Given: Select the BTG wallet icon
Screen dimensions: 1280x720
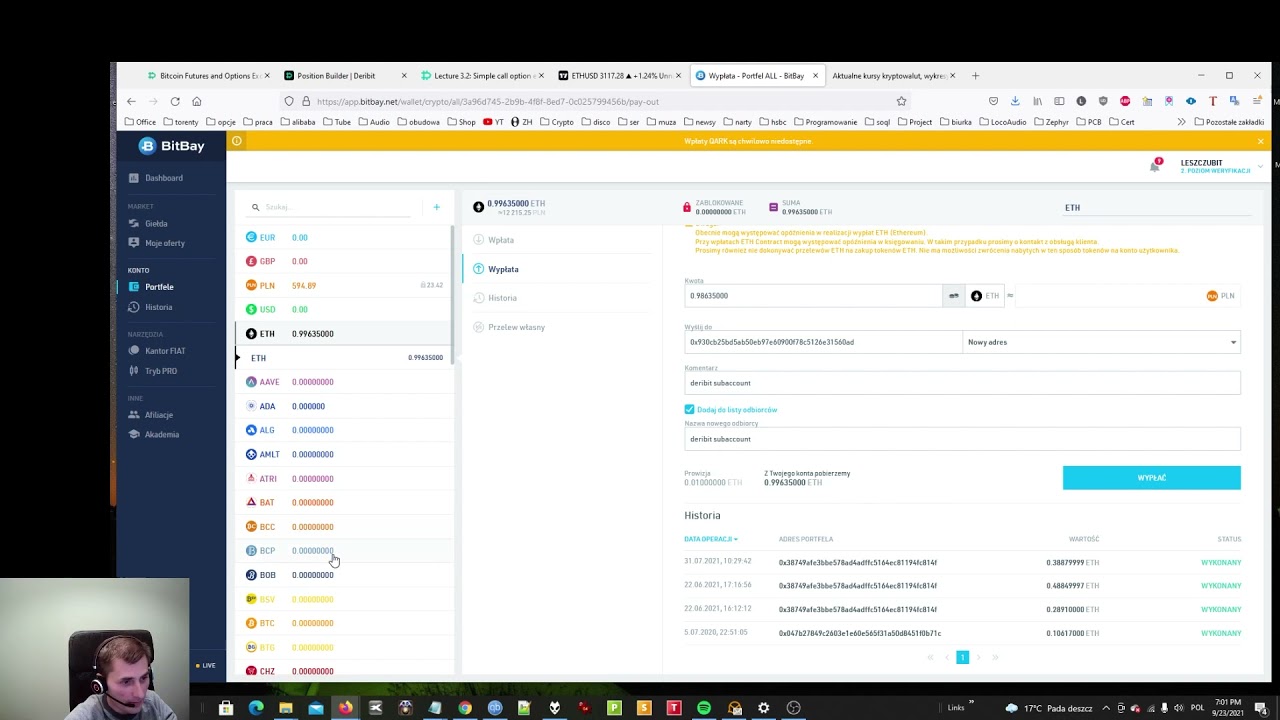Looking at the screenshot, I should (251, 647).
